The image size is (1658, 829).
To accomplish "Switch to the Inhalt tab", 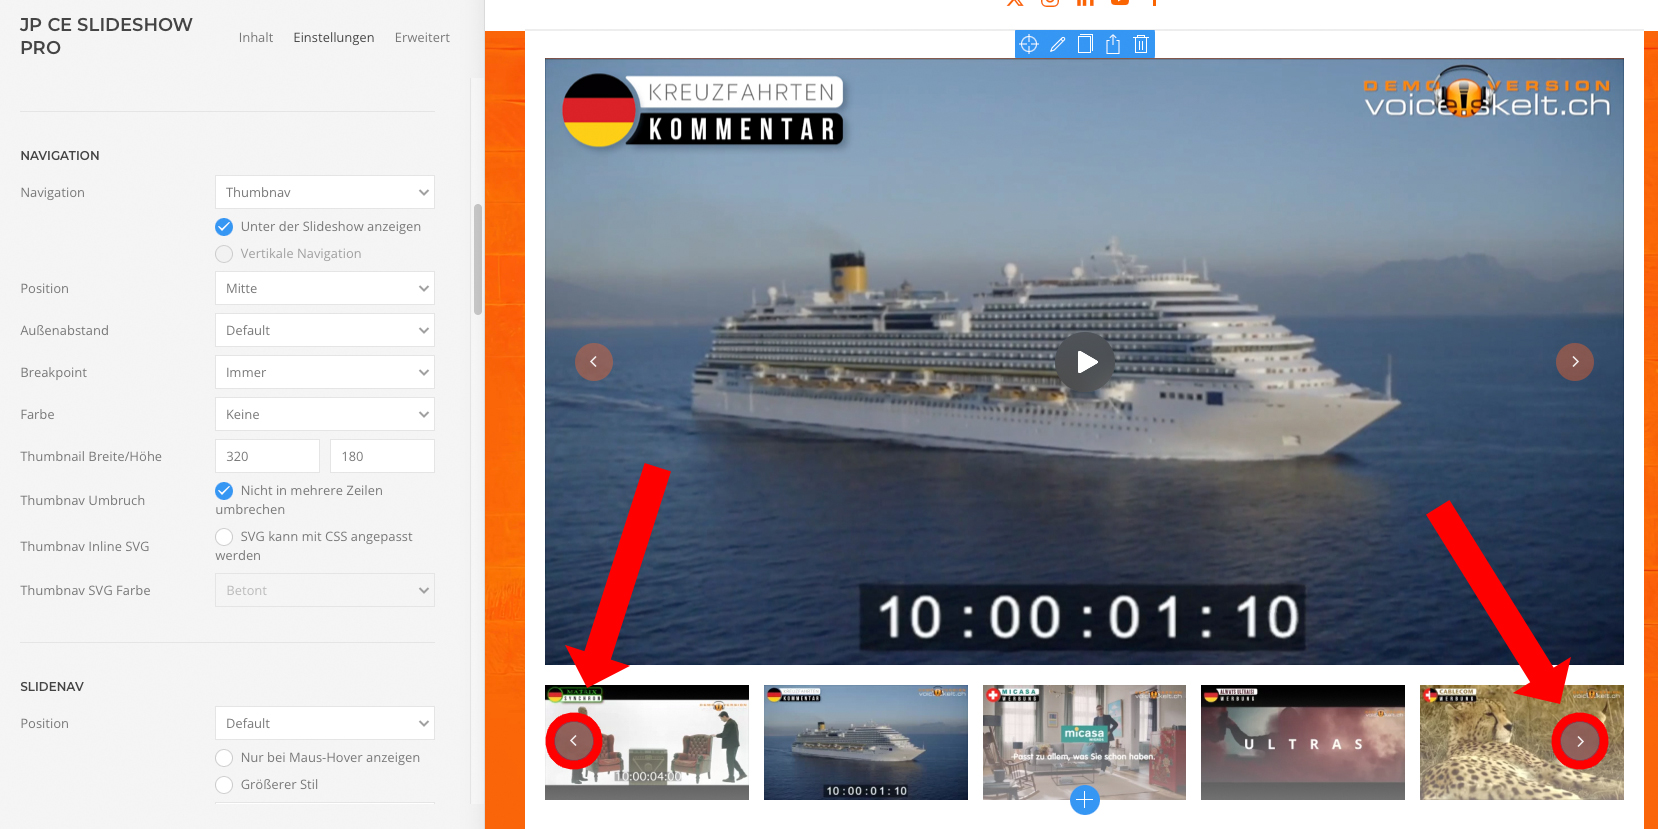I will pyautogui.click(x=256, y=37).
